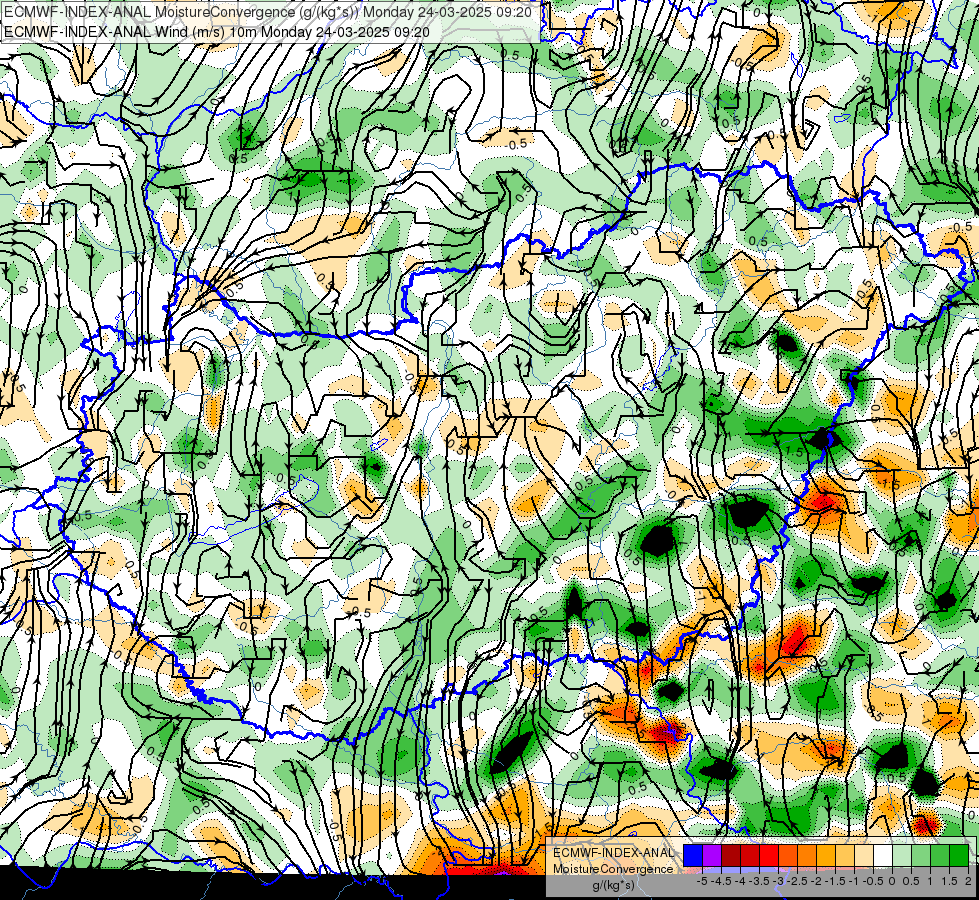Click the MoistureConvergence title line at top
The height and width of the screenshot is (900, 979).
268,12
